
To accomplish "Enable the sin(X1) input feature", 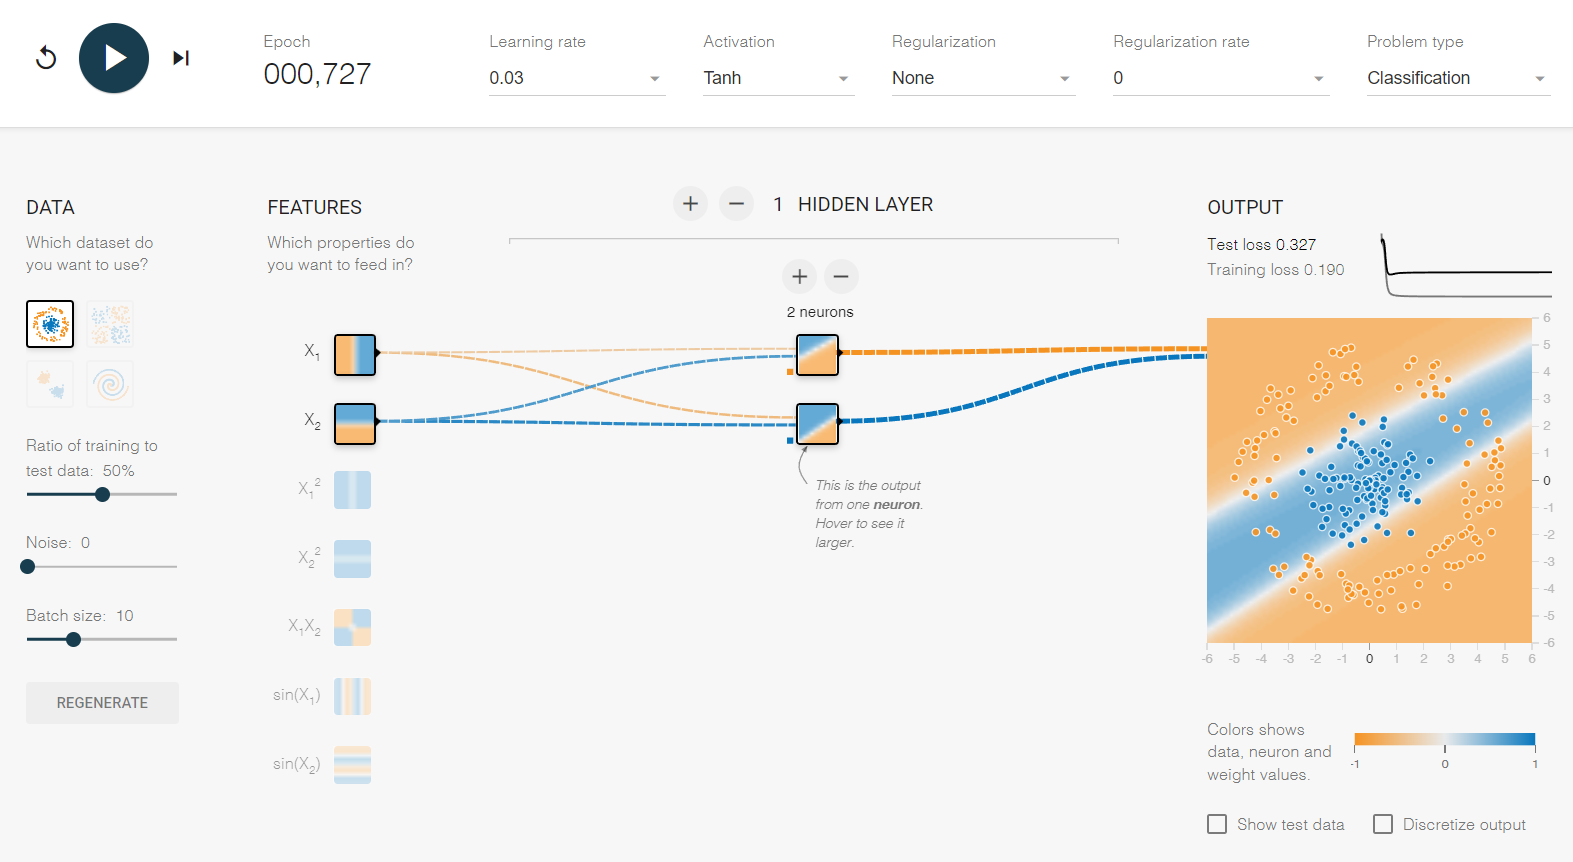I will [x=352, y=696].
